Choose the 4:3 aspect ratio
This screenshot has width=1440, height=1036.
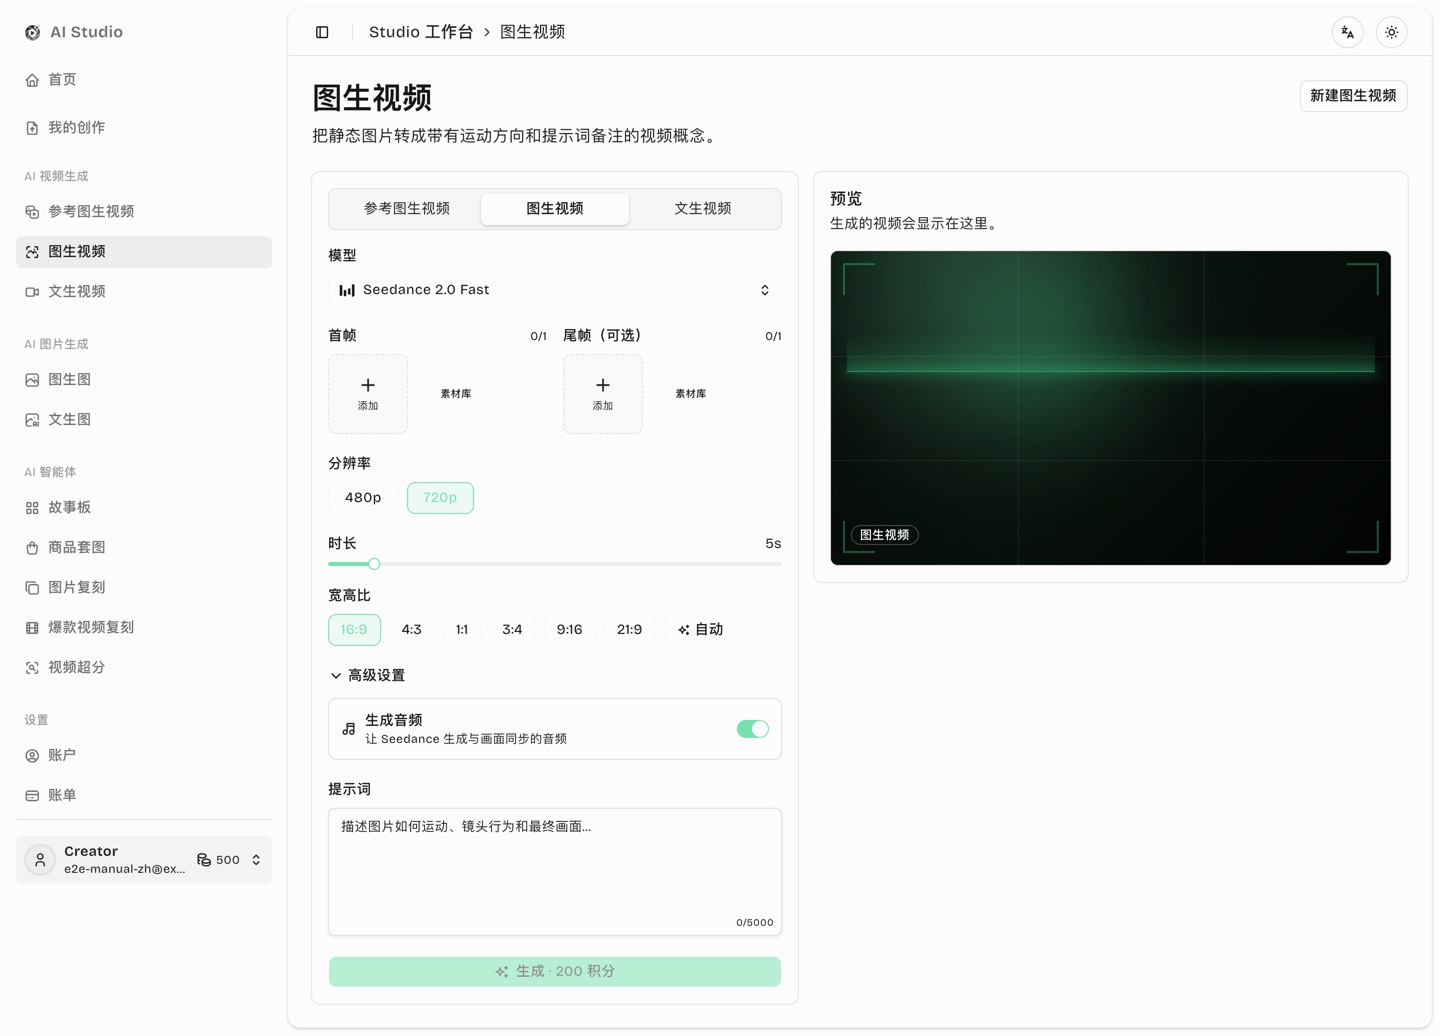[x=411, y=630]
